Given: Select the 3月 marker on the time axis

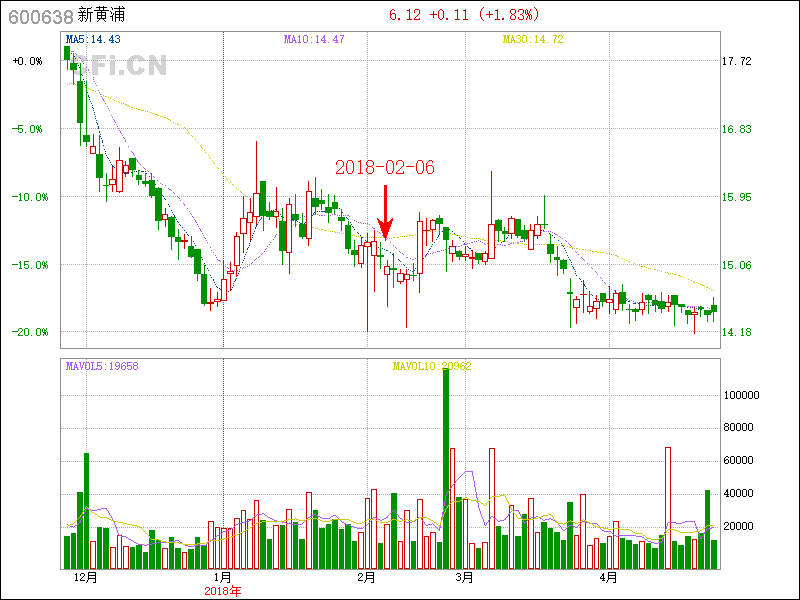Looking at the screenshot, I should 463,577.
